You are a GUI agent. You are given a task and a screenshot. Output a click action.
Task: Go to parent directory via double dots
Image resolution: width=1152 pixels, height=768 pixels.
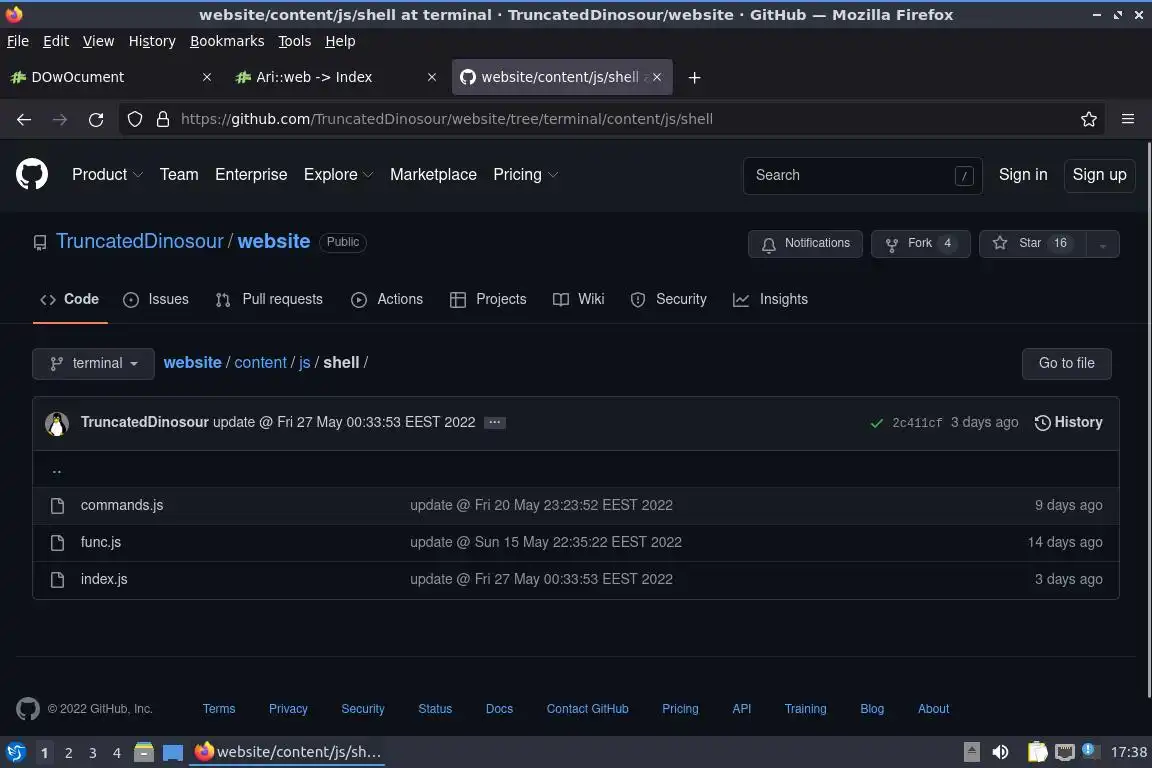(x=57, y=470)
